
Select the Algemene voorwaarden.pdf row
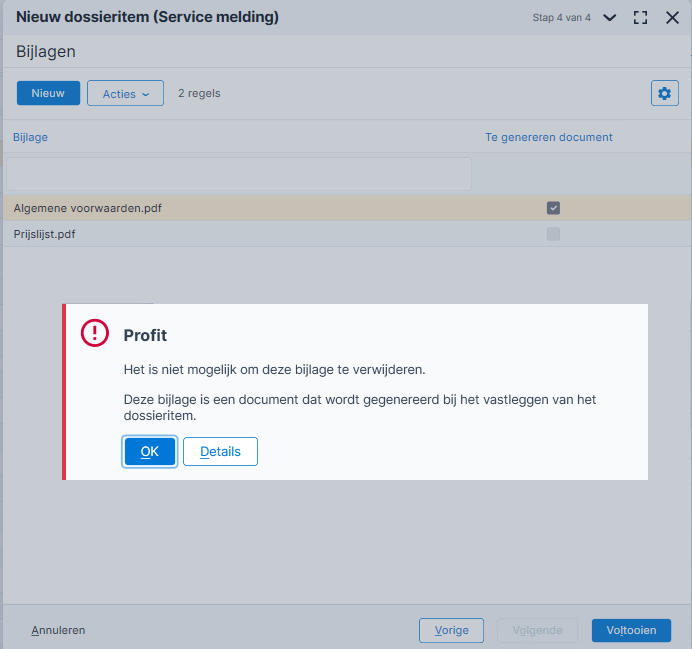(347, 208)
